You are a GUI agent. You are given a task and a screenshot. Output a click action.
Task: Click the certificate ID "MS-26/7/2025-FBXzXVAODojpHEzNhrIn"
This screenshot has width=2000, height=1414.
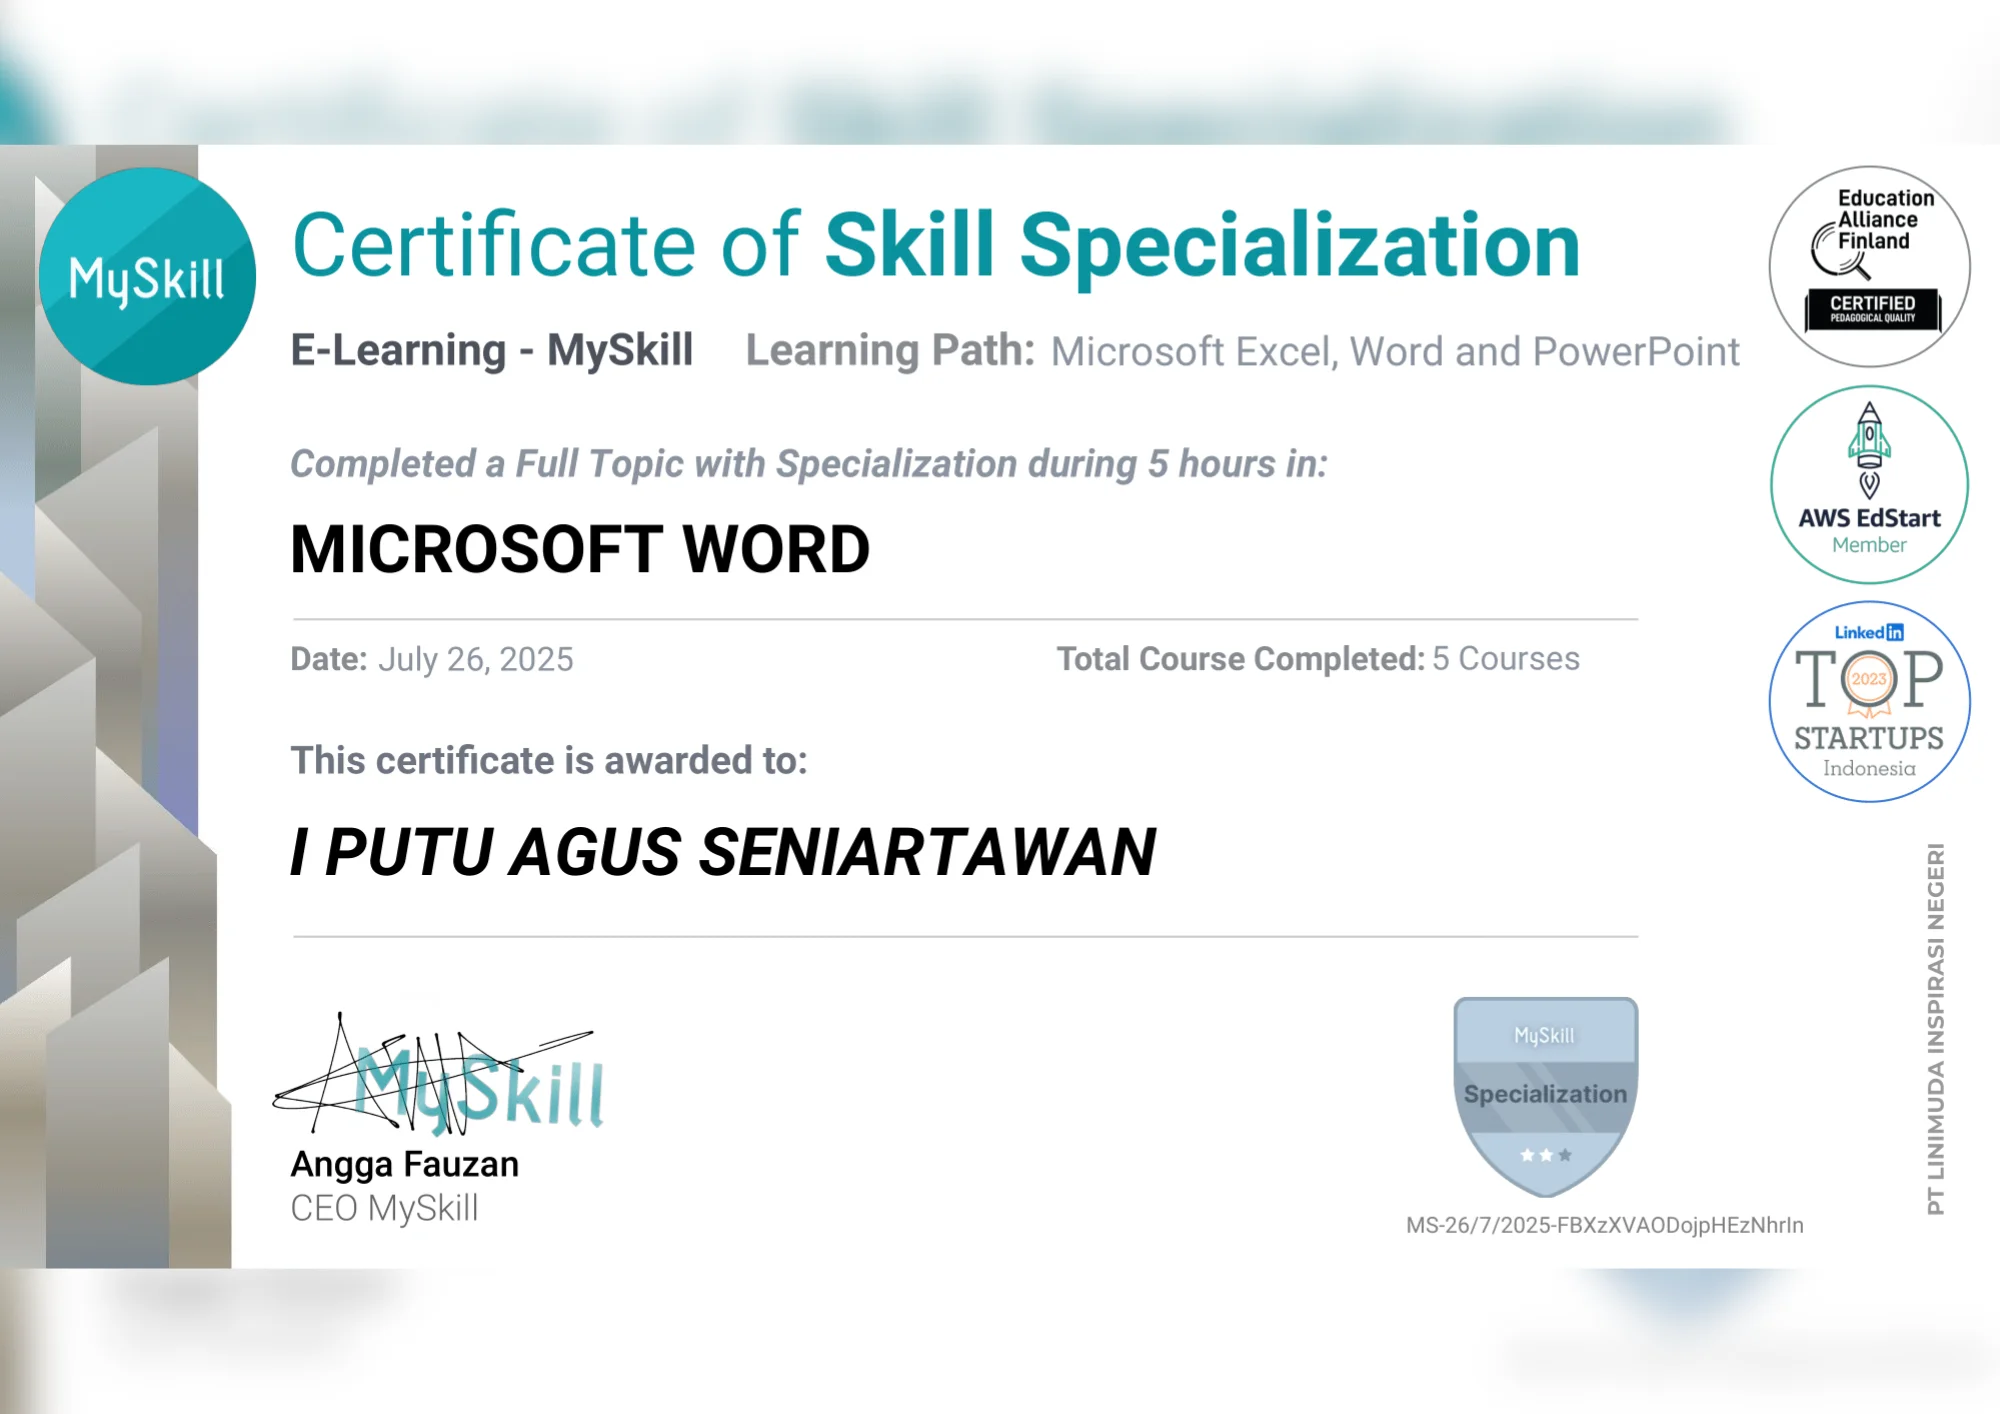1605,1226
